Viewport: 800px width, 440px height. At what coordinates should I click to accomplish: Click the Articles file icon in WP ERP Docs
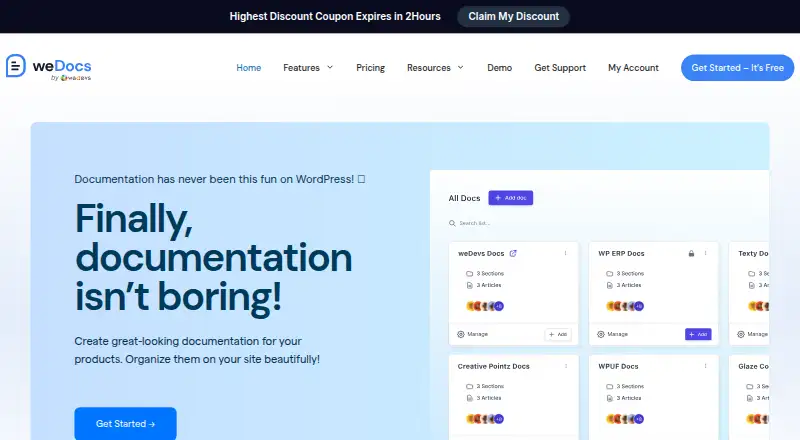(x=609, y=285)
